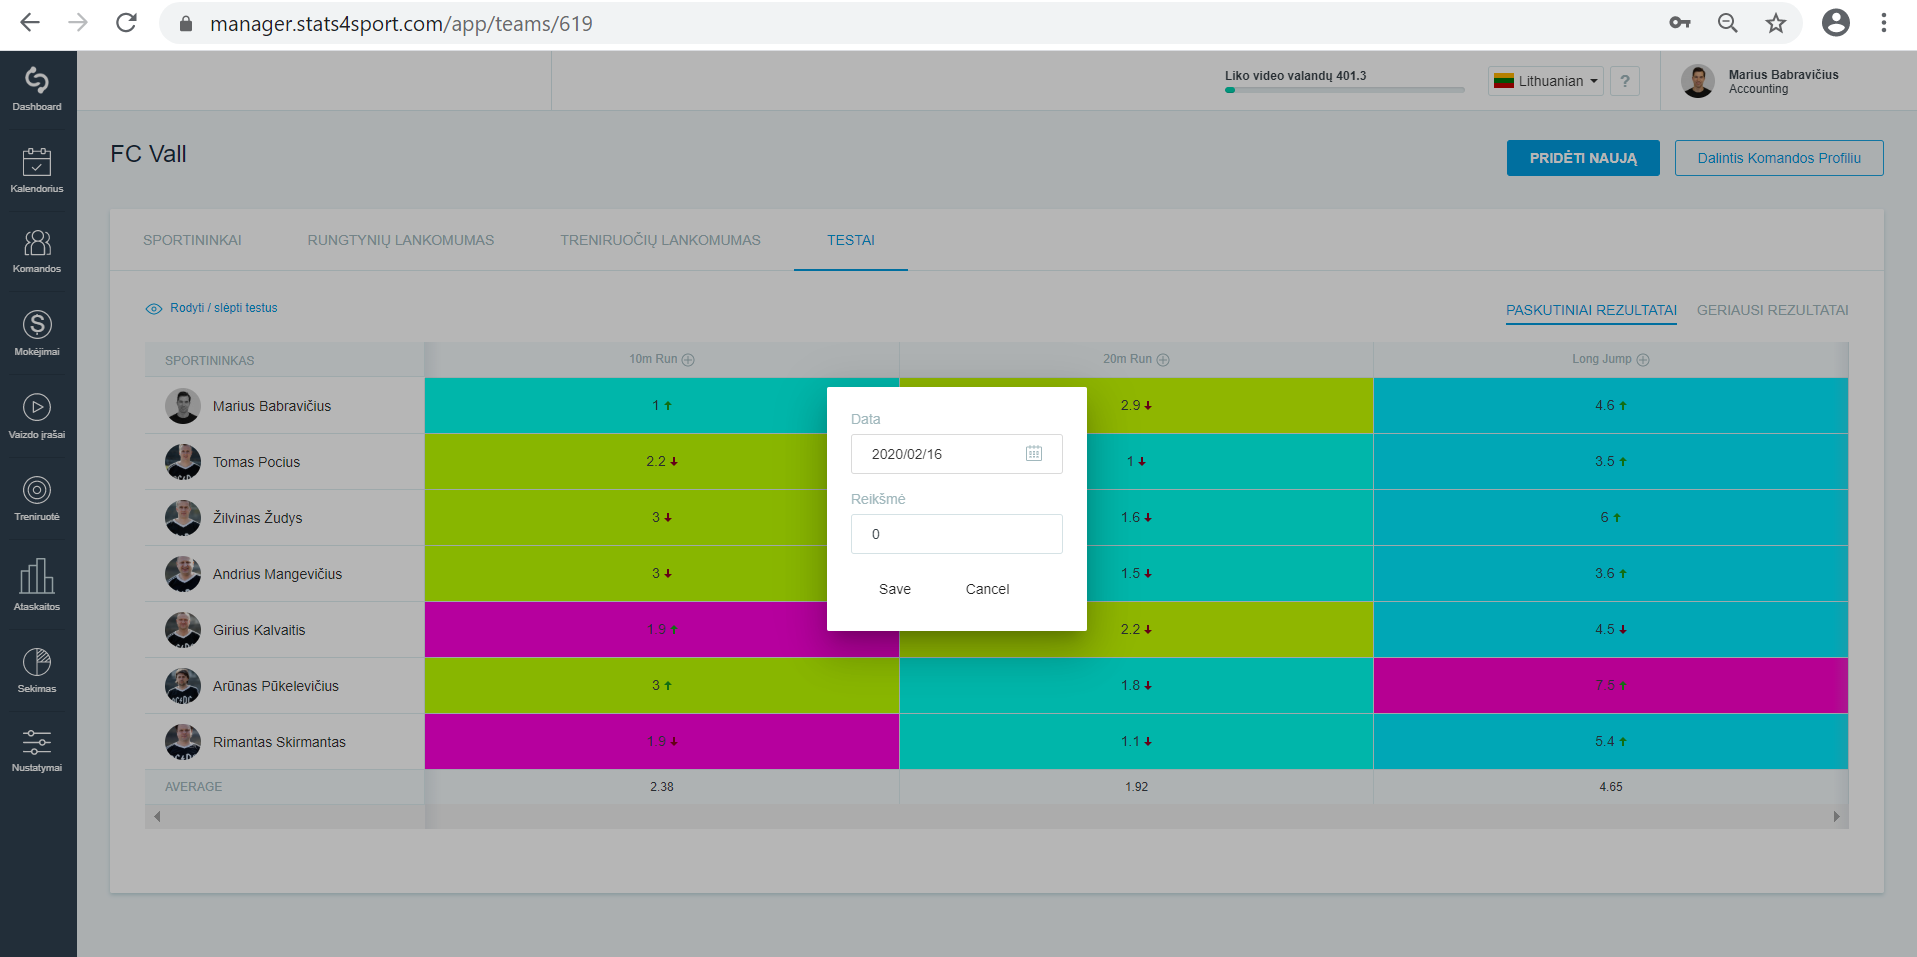Open Kalendorius in the sidebar
The image size is (1917, 957).
click(x=37, y=170)
